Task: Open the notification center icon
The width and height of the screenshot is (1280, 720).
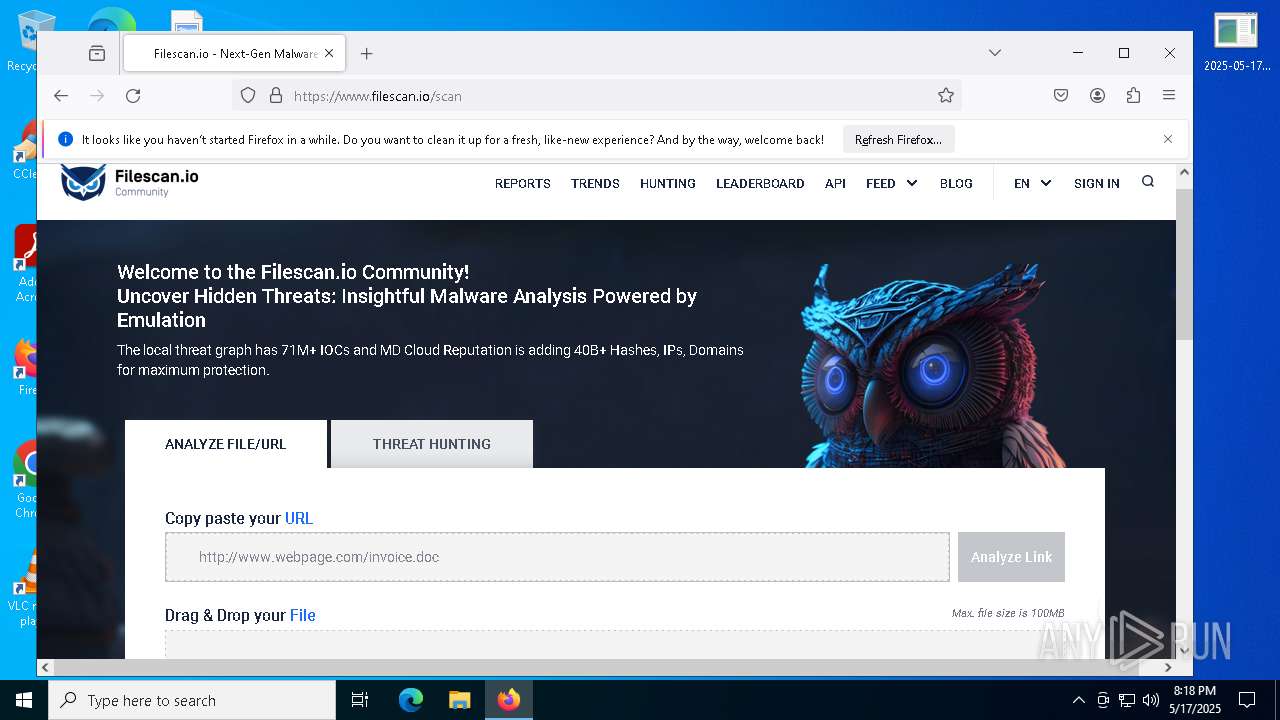Action: tap(1247, 700)
